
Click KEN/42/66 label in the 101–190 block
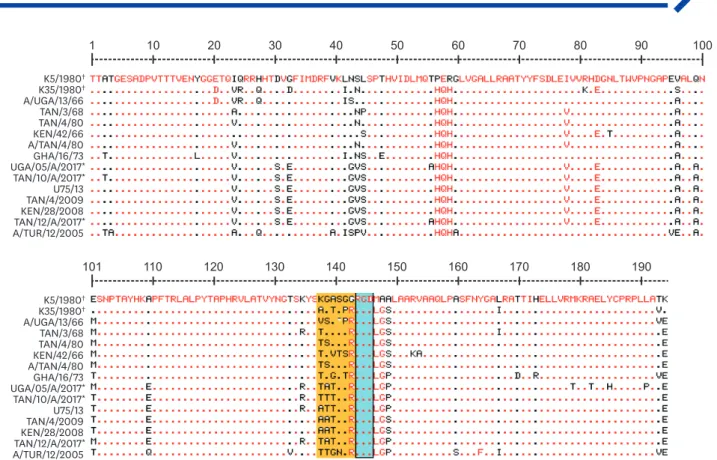[59, 355]
